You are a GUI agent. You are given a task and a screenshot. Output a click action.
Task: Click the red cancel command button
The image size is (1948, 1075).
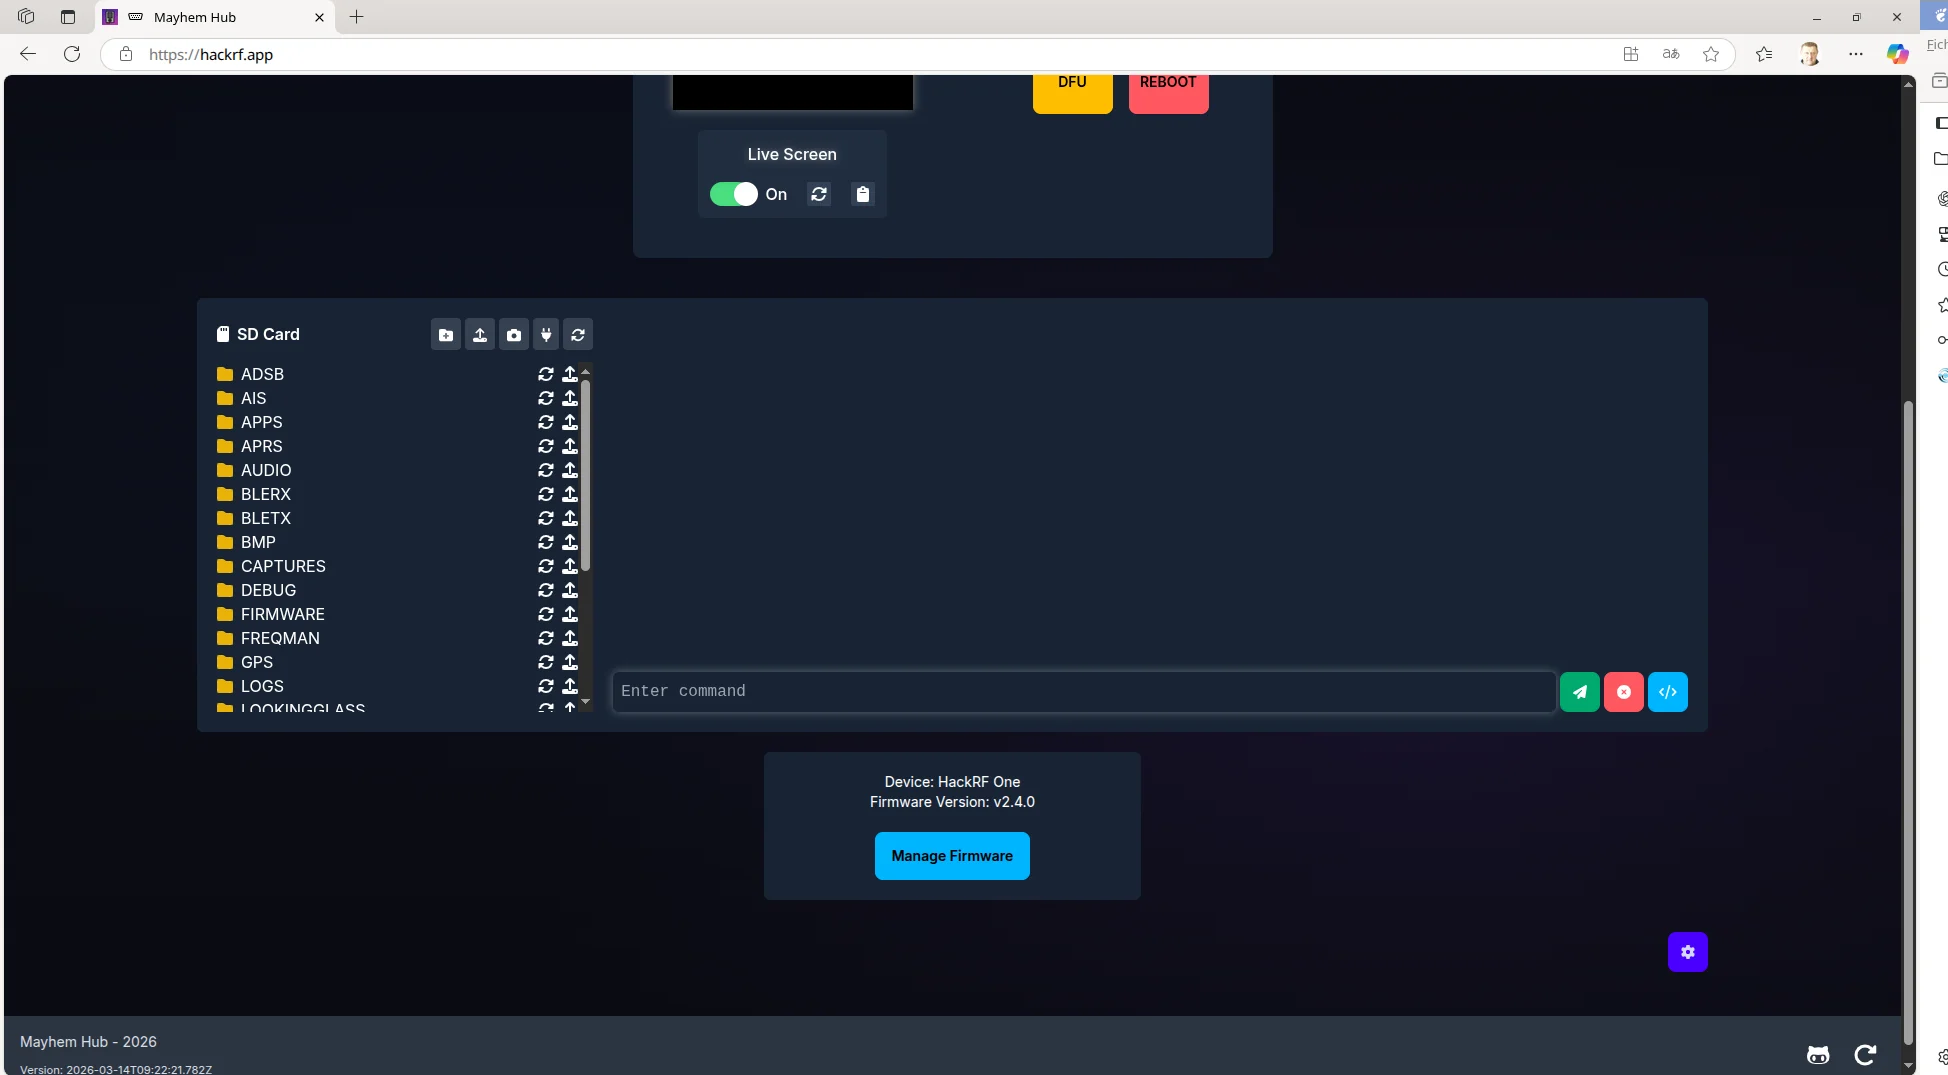(1624, 692)
